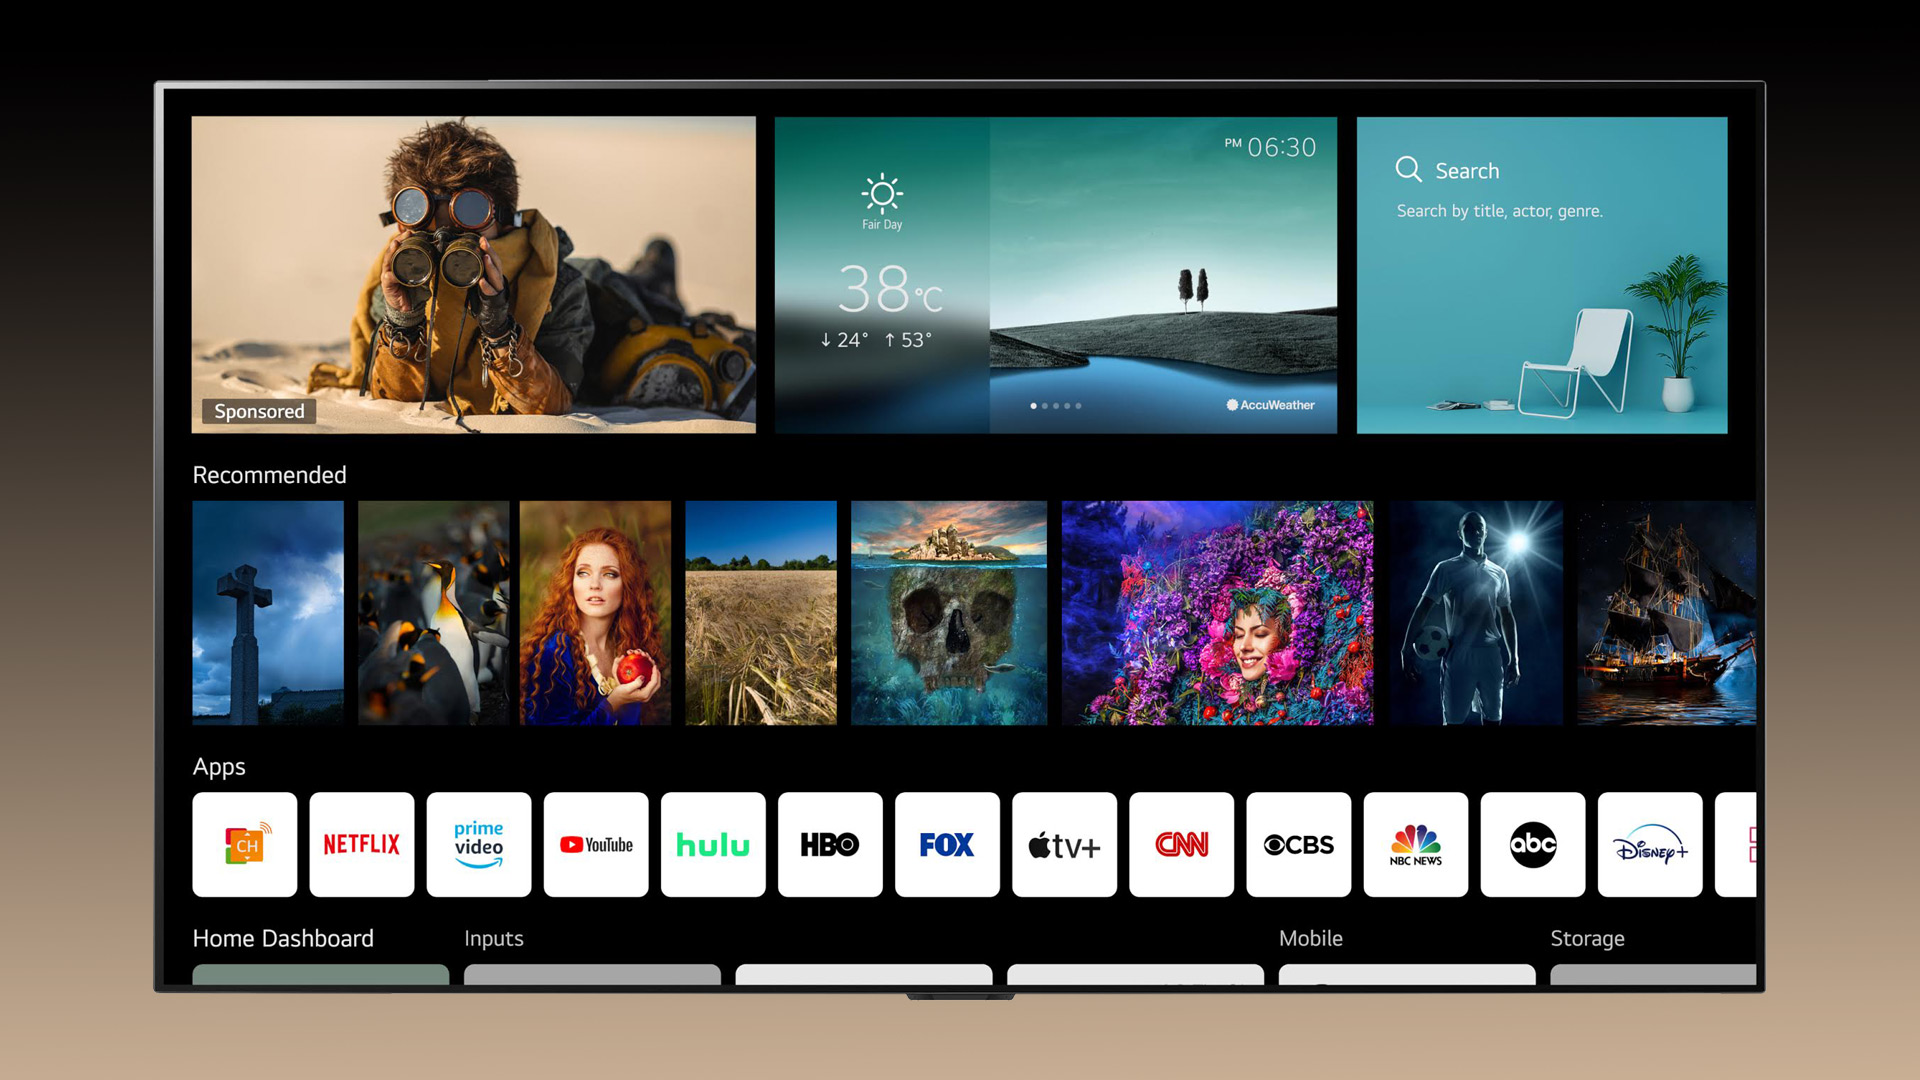This screenshot has height=1080, width=1920.
Task: Cycle AccuWeather carousel dots
Action: point(1055,404)
